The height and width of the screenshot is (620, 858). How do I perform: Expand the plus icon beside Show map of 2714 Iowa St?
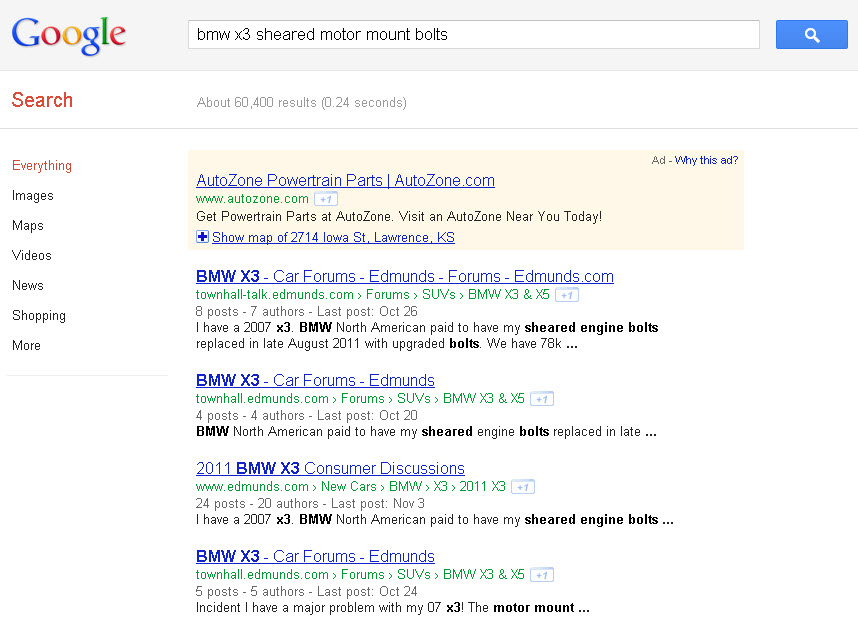pos(202,236)
